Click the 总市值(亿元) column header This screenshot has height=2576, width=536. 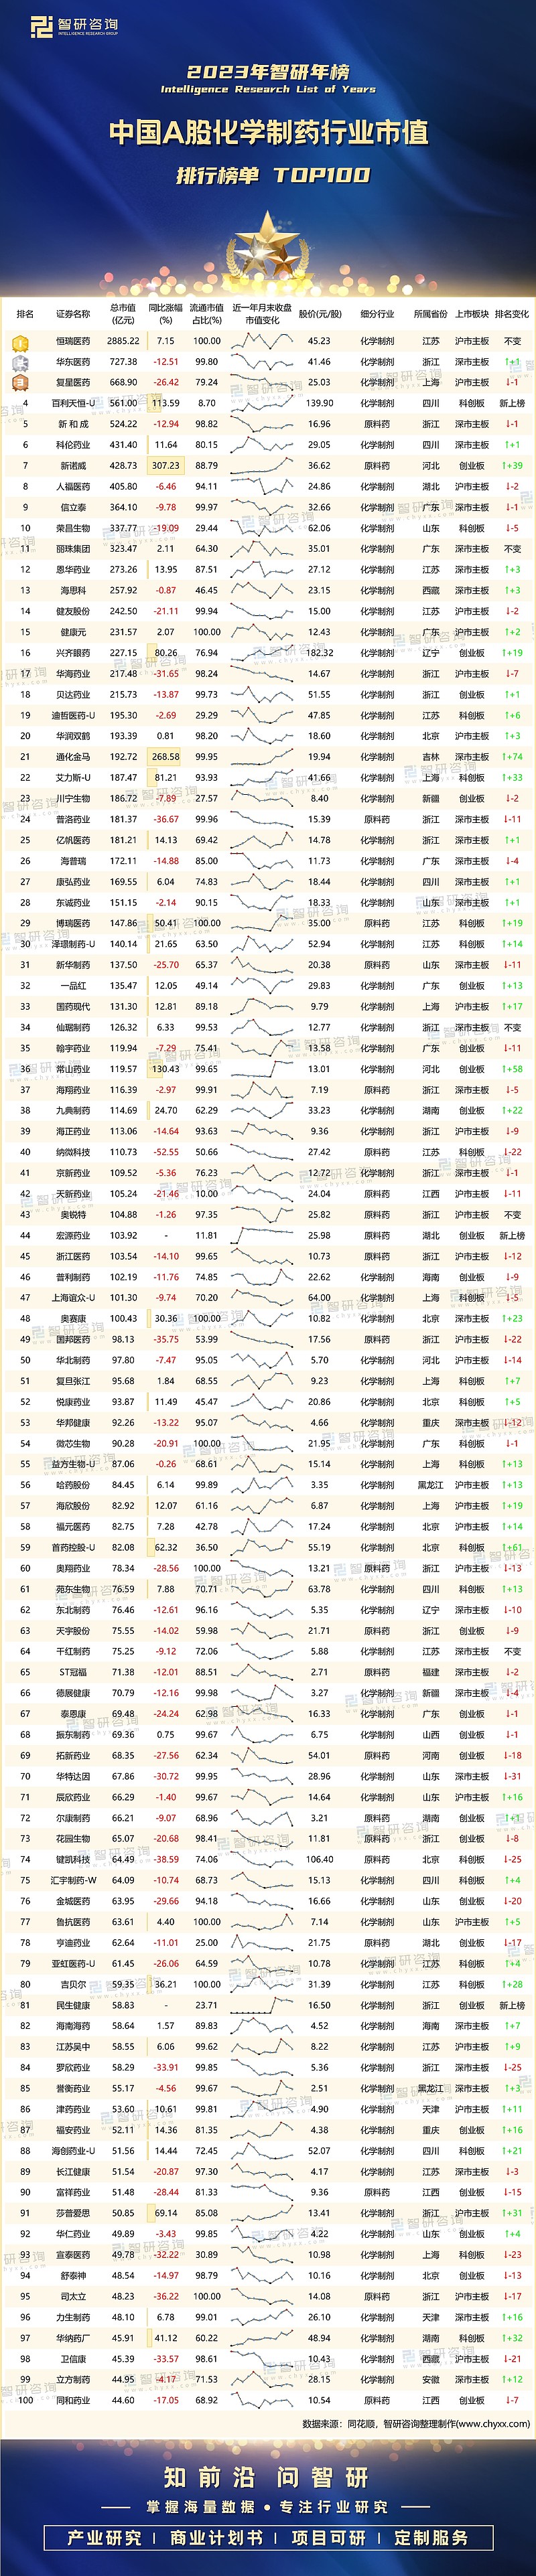click(x=123, y=314)
